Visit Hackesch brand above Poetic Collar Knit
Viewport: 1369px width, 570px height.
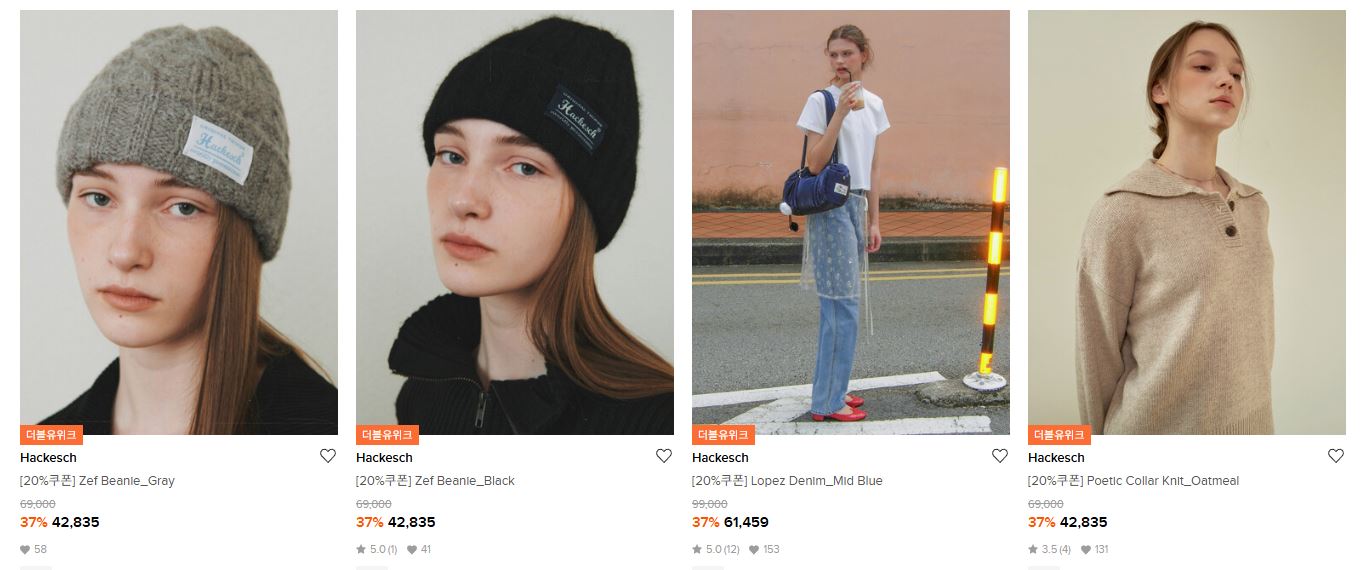point(1056,457)
